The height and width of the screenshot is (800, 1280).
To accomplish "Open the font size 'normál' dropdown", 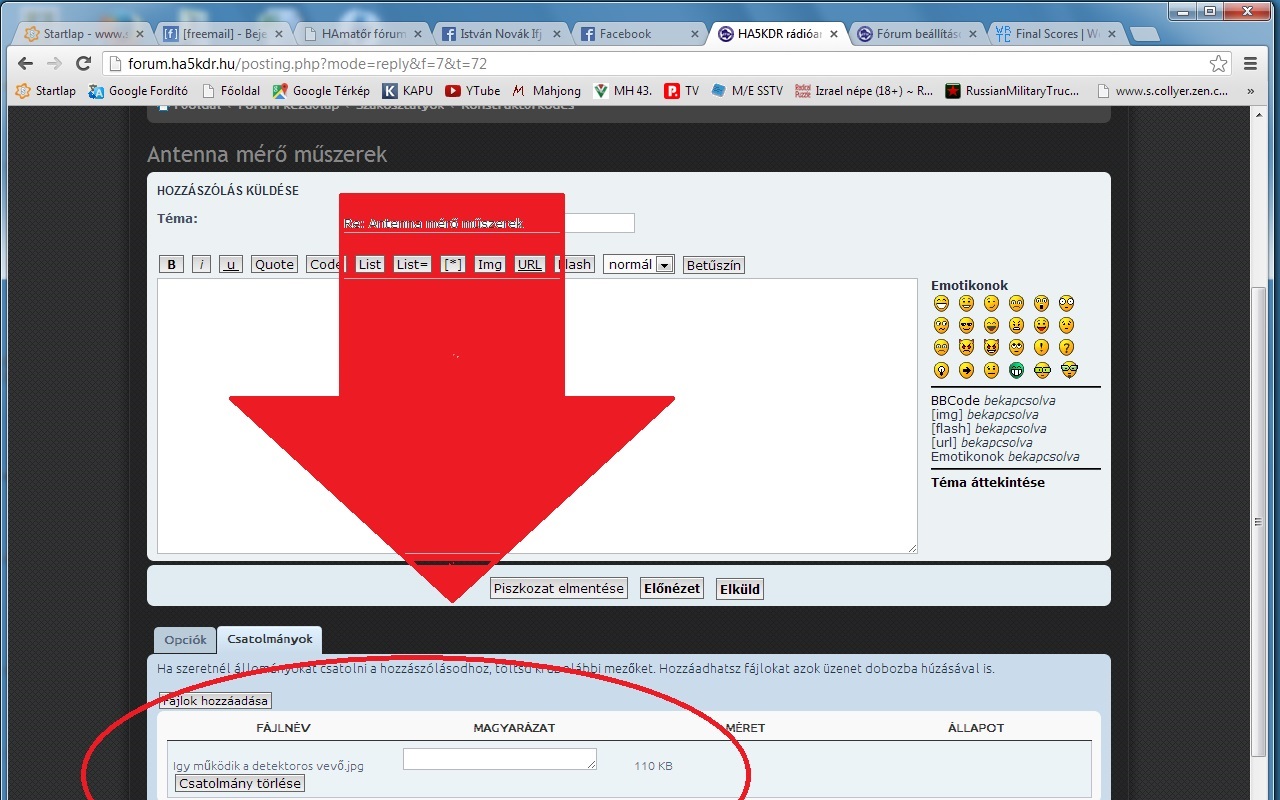I will click(x=638, y=265).
